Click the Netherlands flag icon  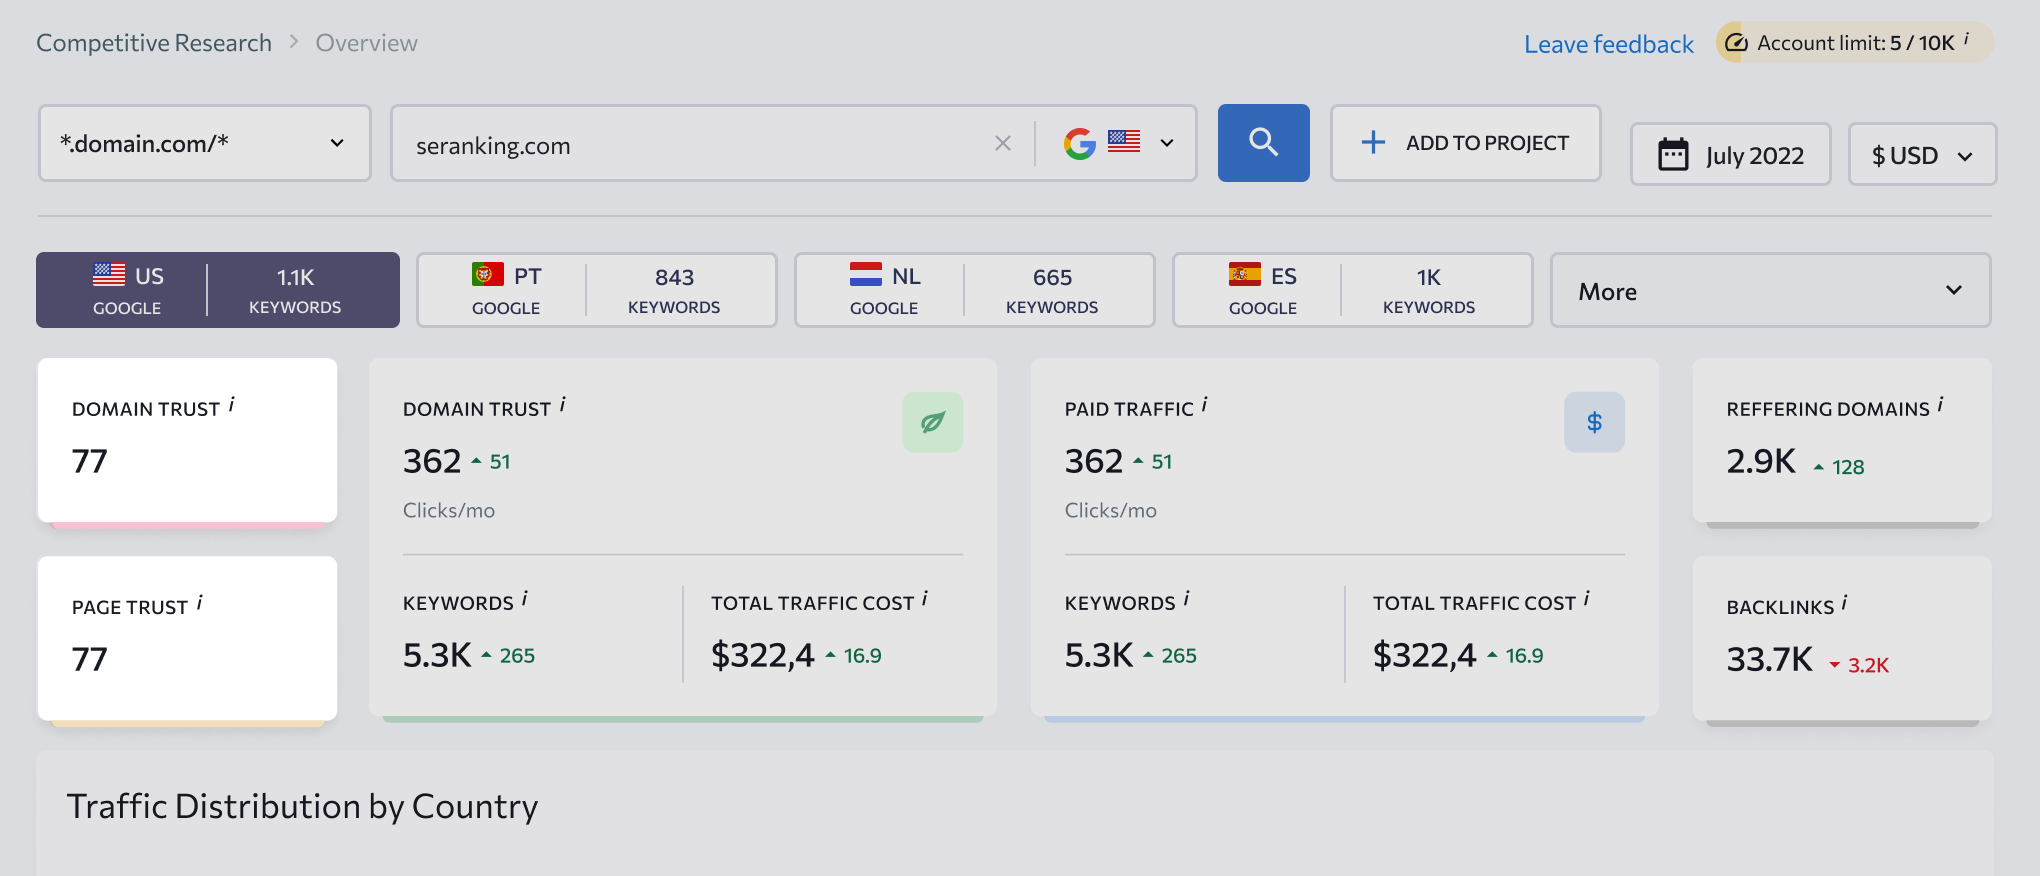866,274
